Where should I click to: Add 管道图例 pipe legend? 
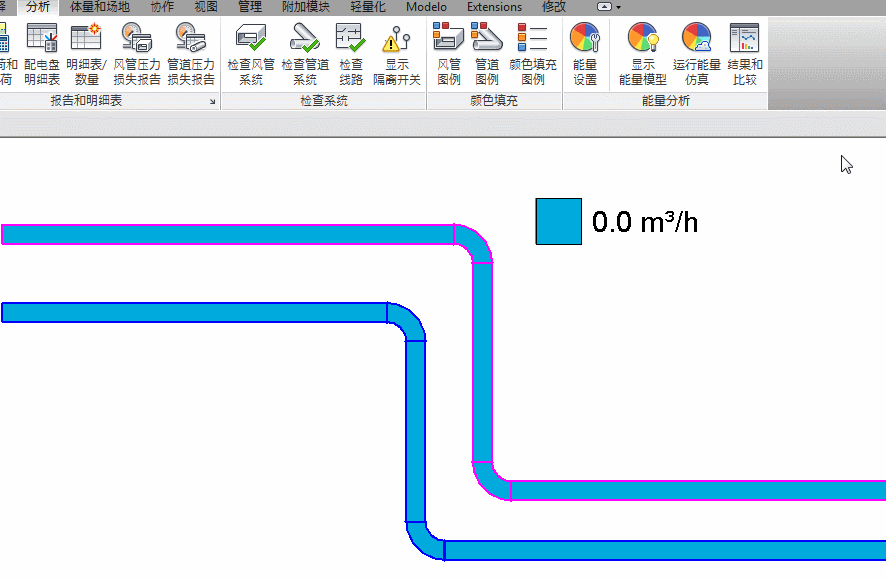pos(487,54)
